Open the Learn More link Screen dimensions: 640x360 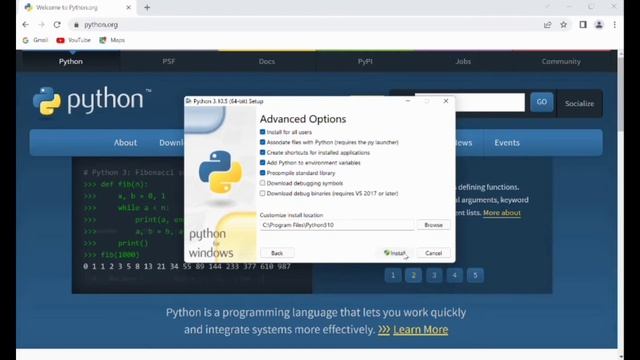coord(420,330)
